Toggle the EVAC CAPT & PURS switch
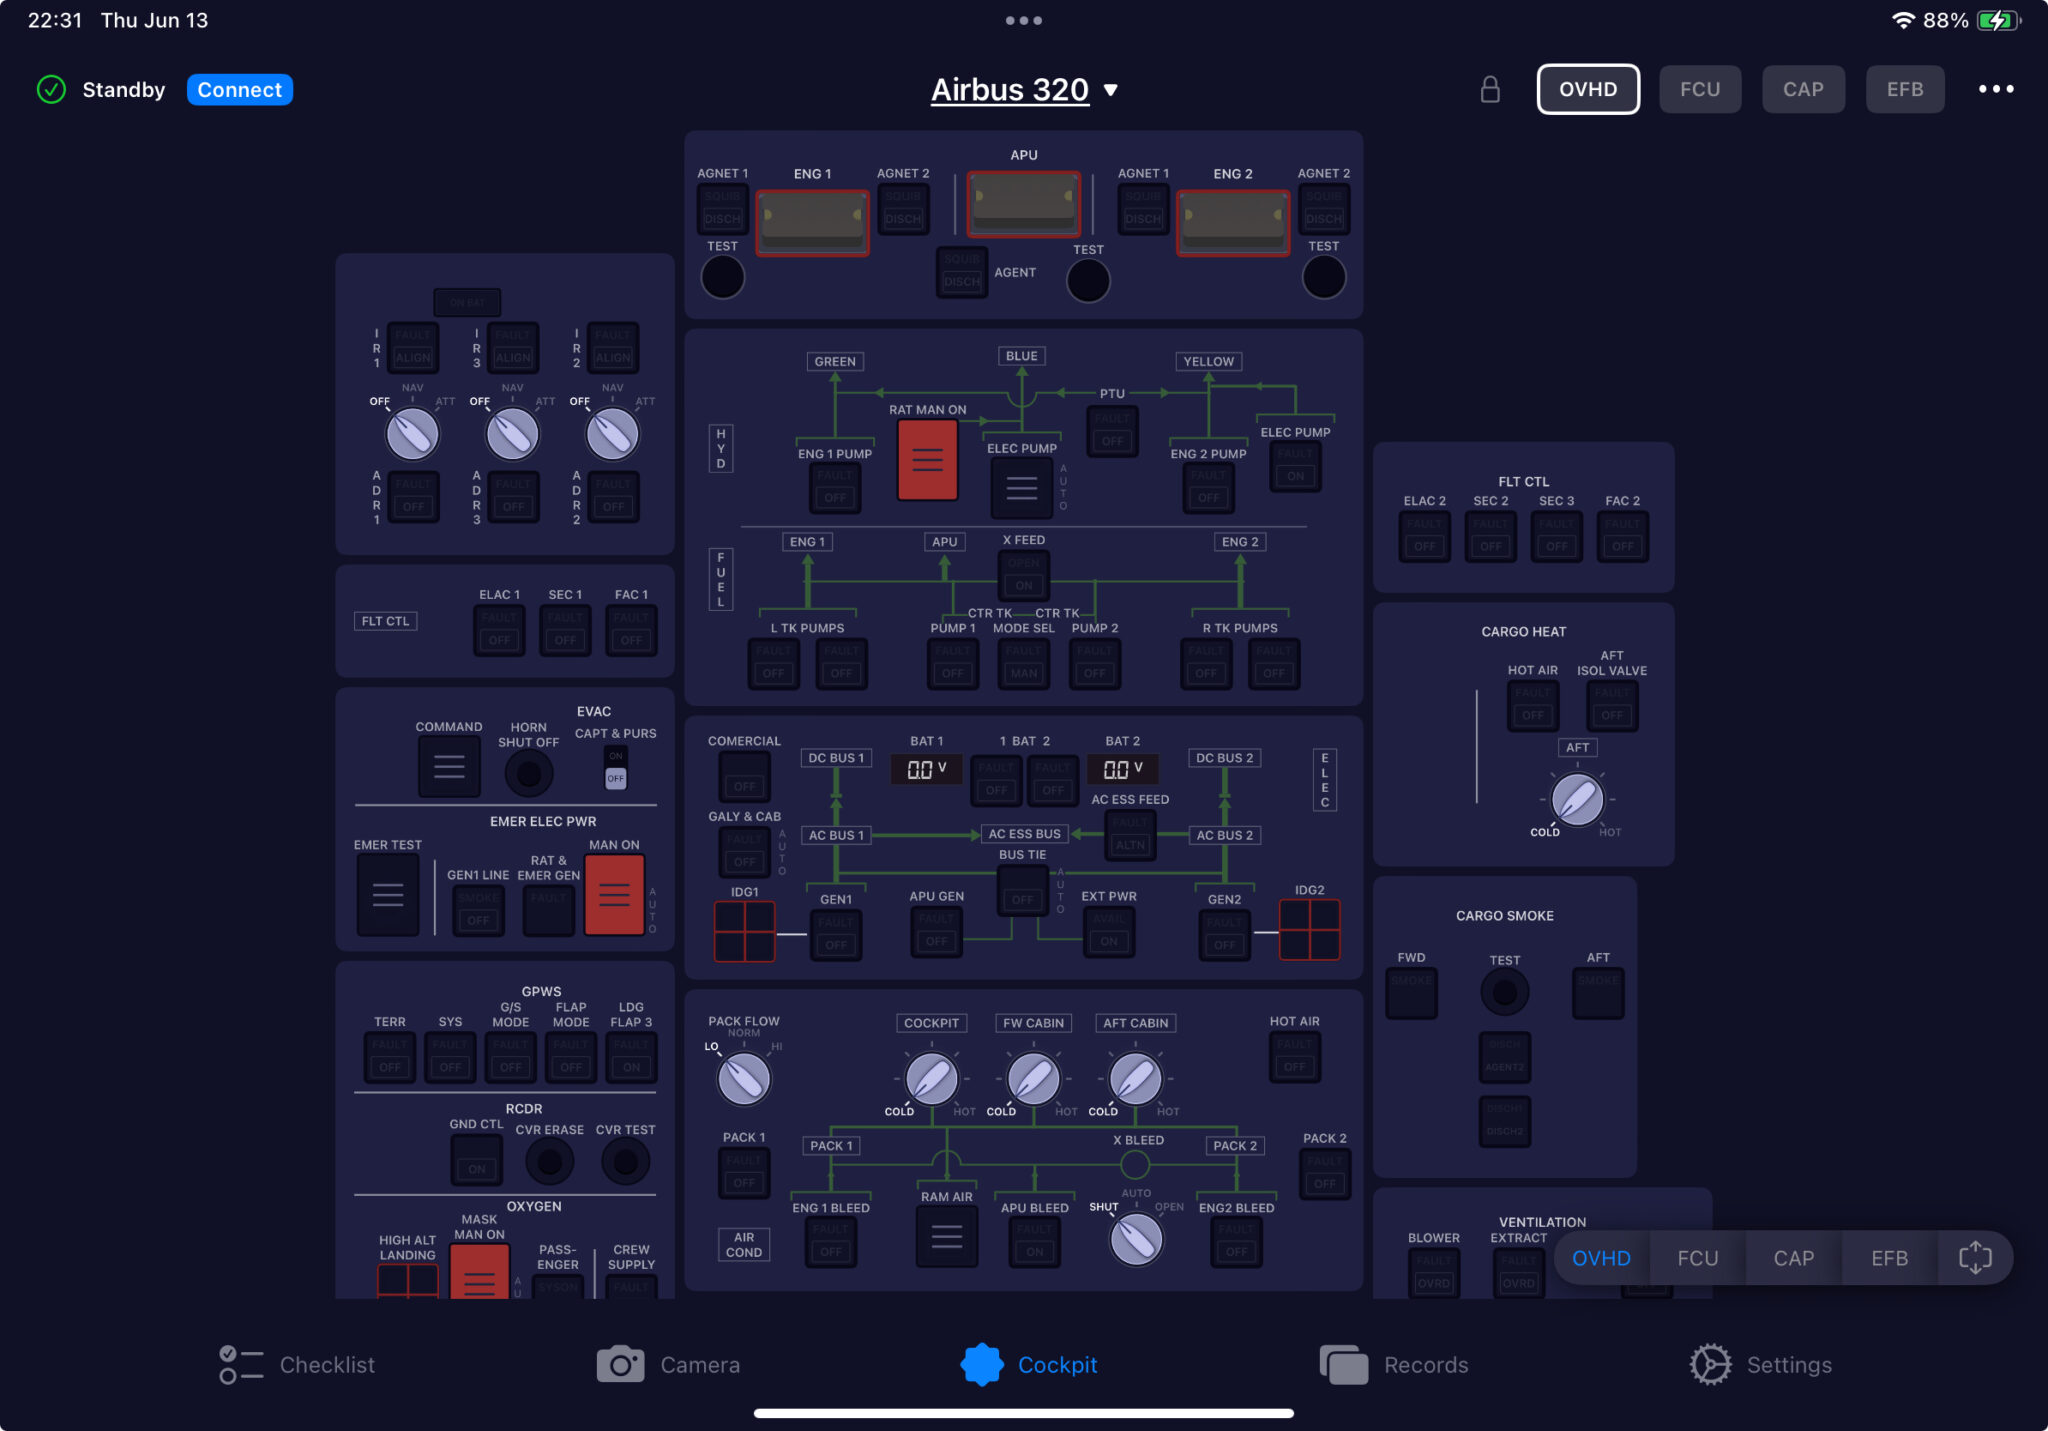The height and width of the screenshot is (1431, 2048). (616, 767)
